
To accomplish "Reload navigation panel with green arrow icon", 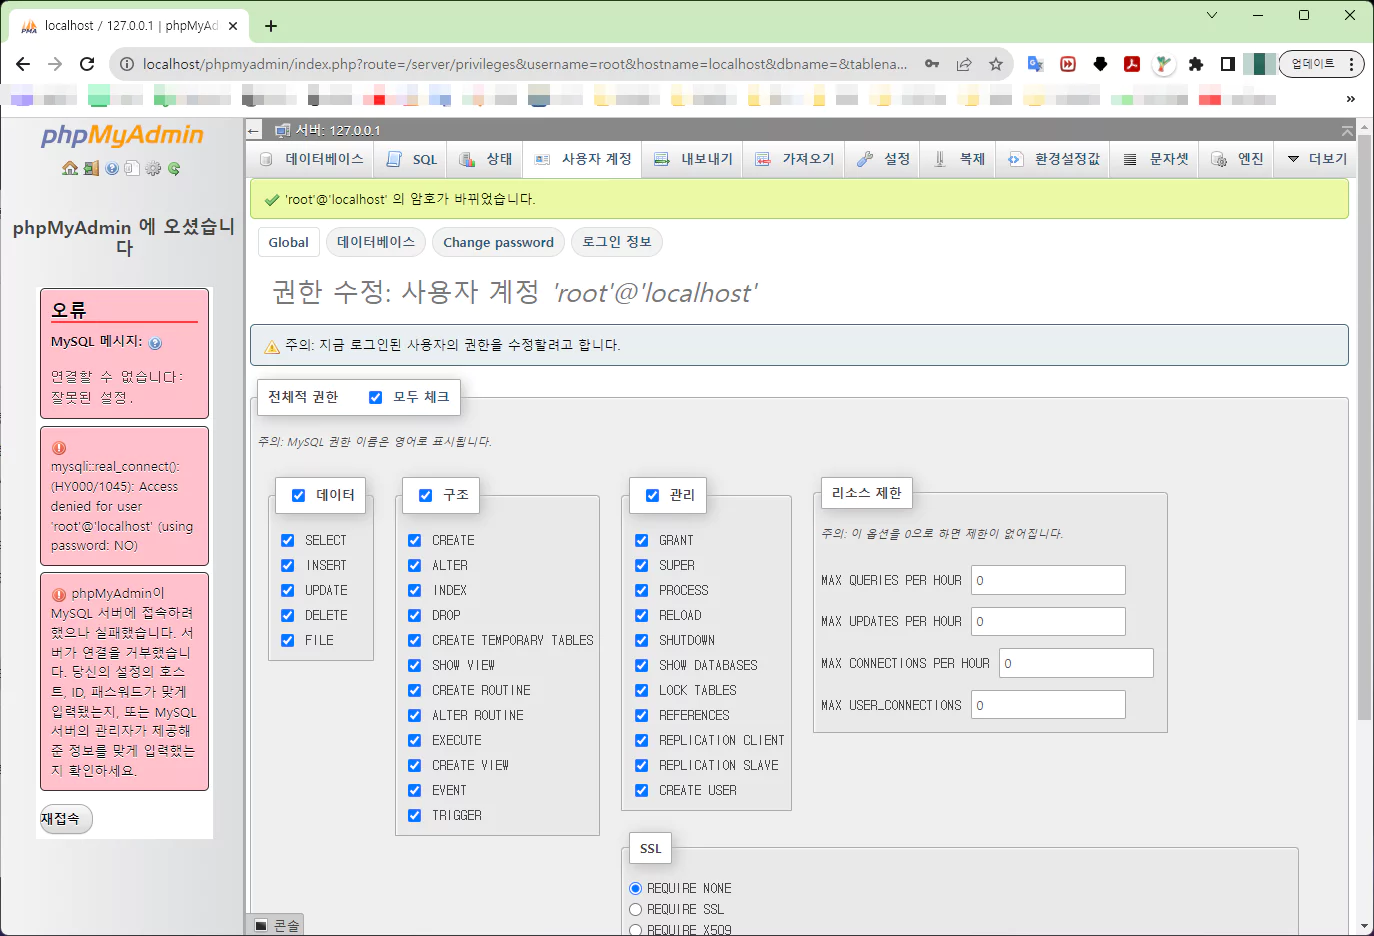I will click(174, 168).
